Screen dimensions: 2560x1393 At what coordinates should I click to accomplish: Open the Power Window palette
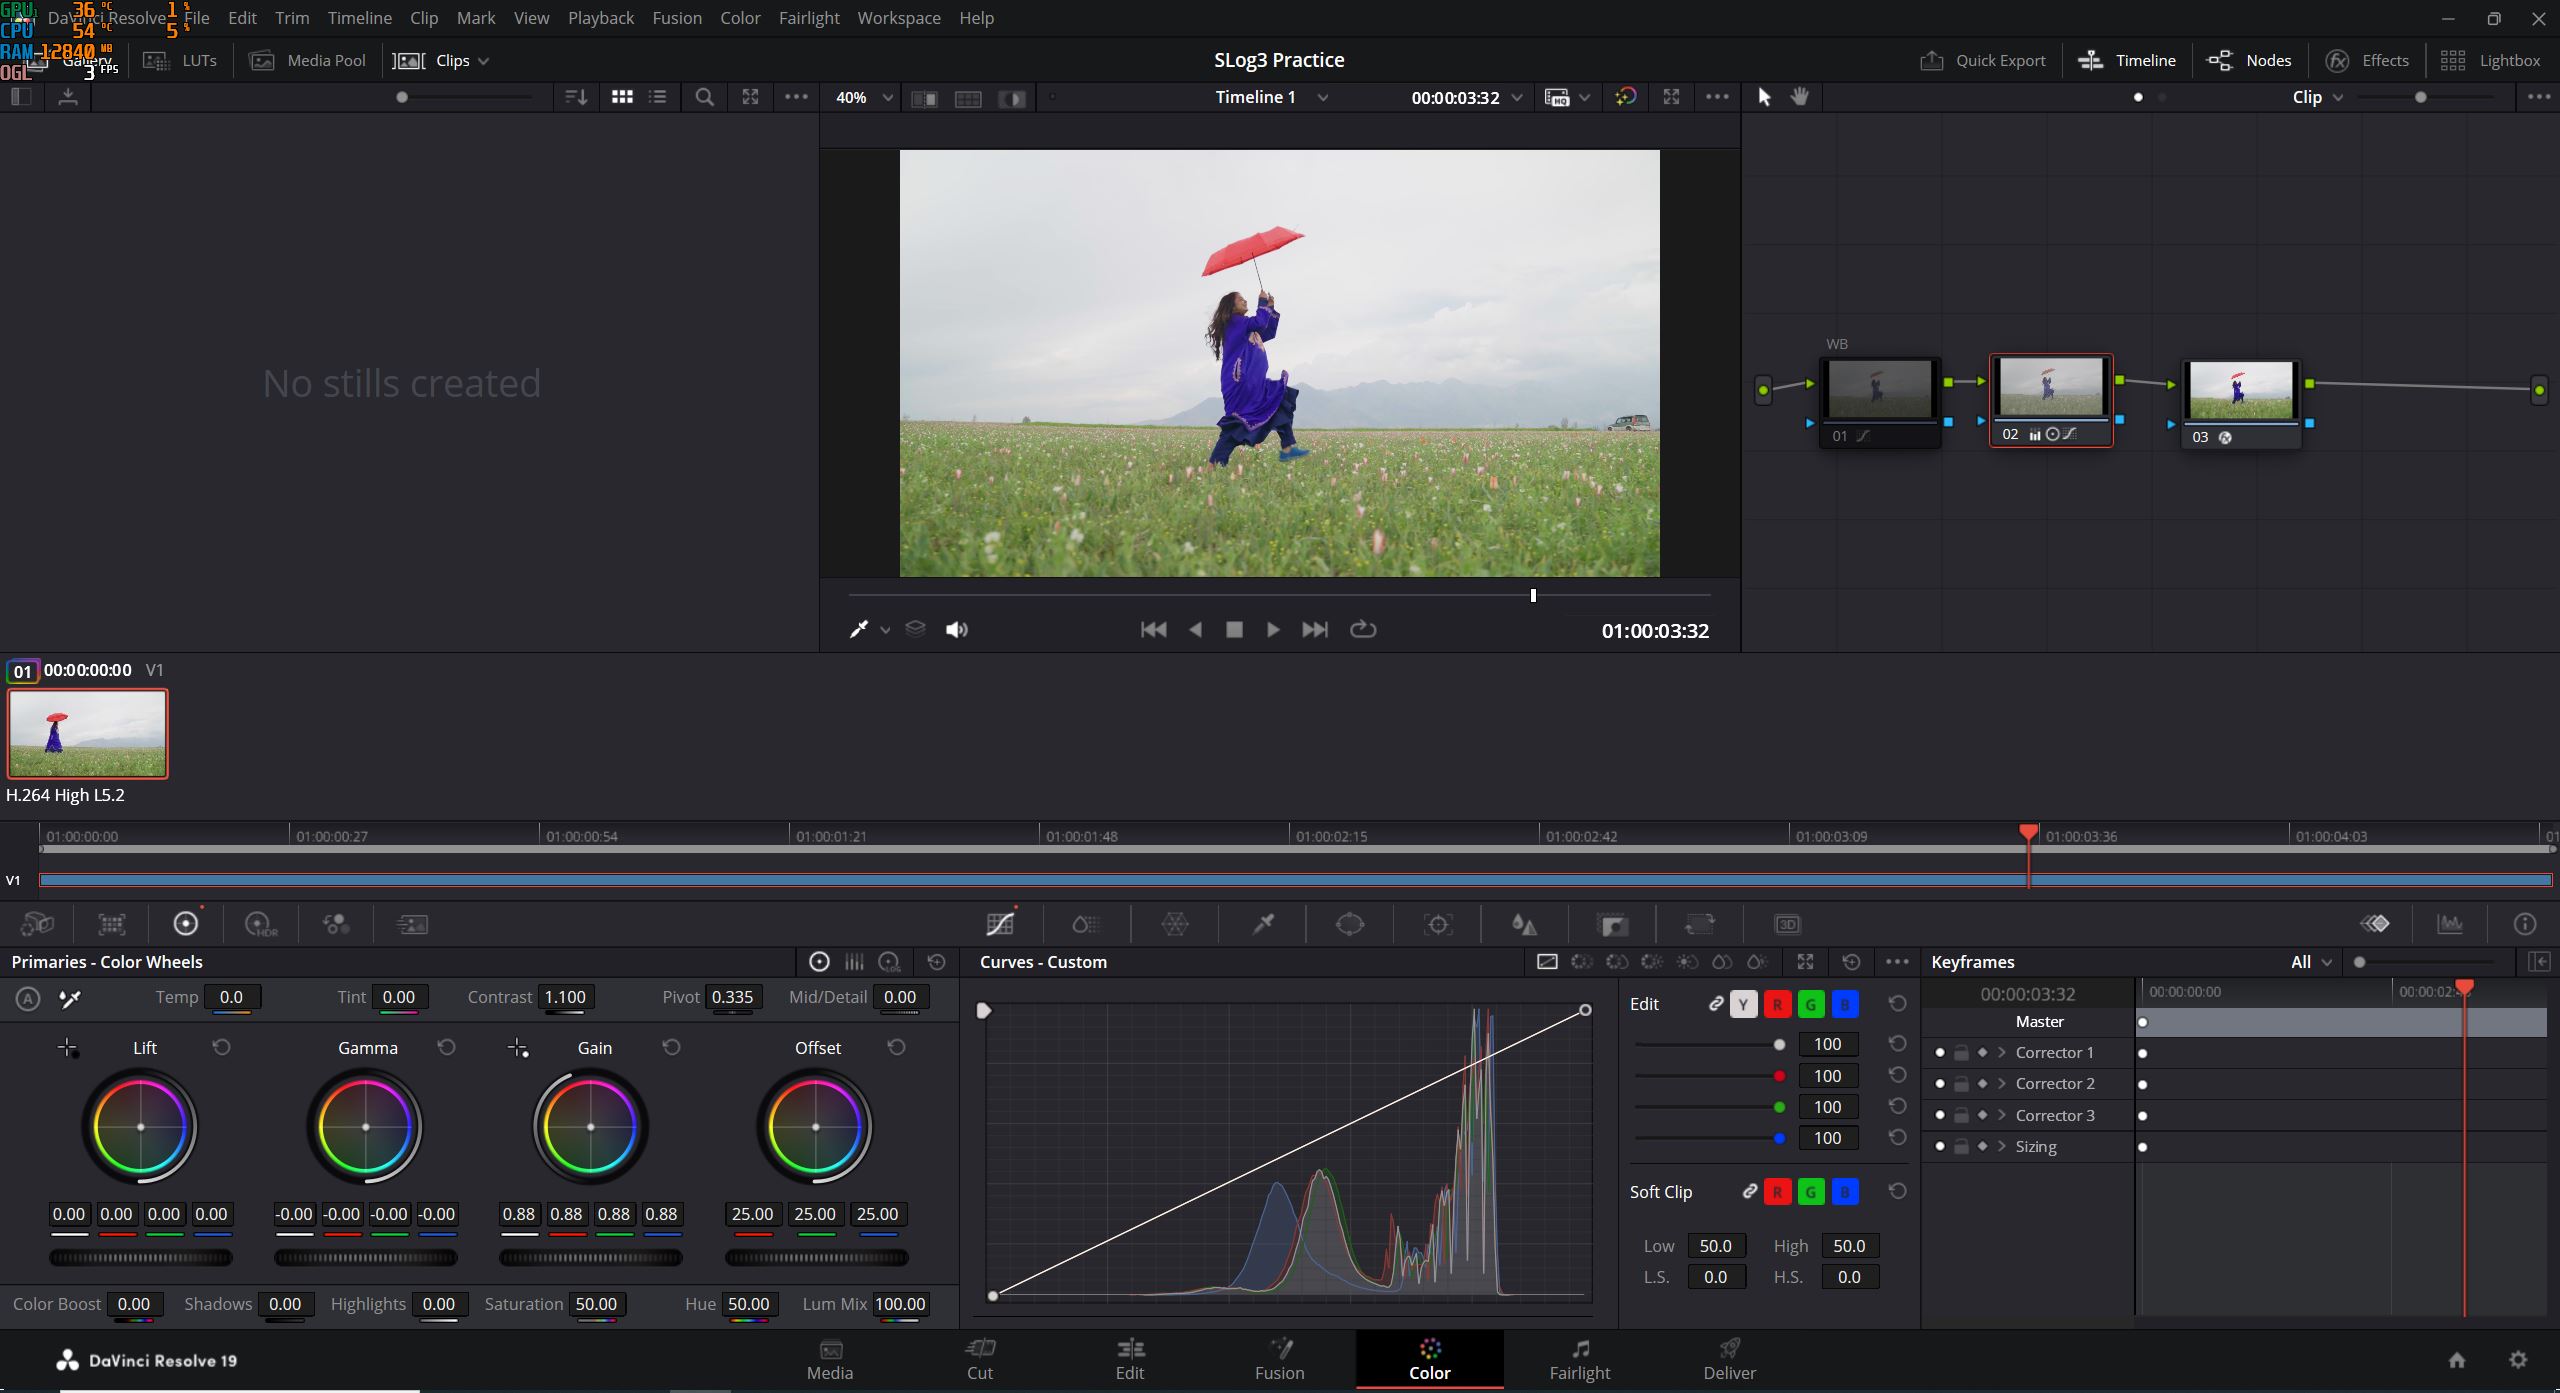pos(1350,924)
